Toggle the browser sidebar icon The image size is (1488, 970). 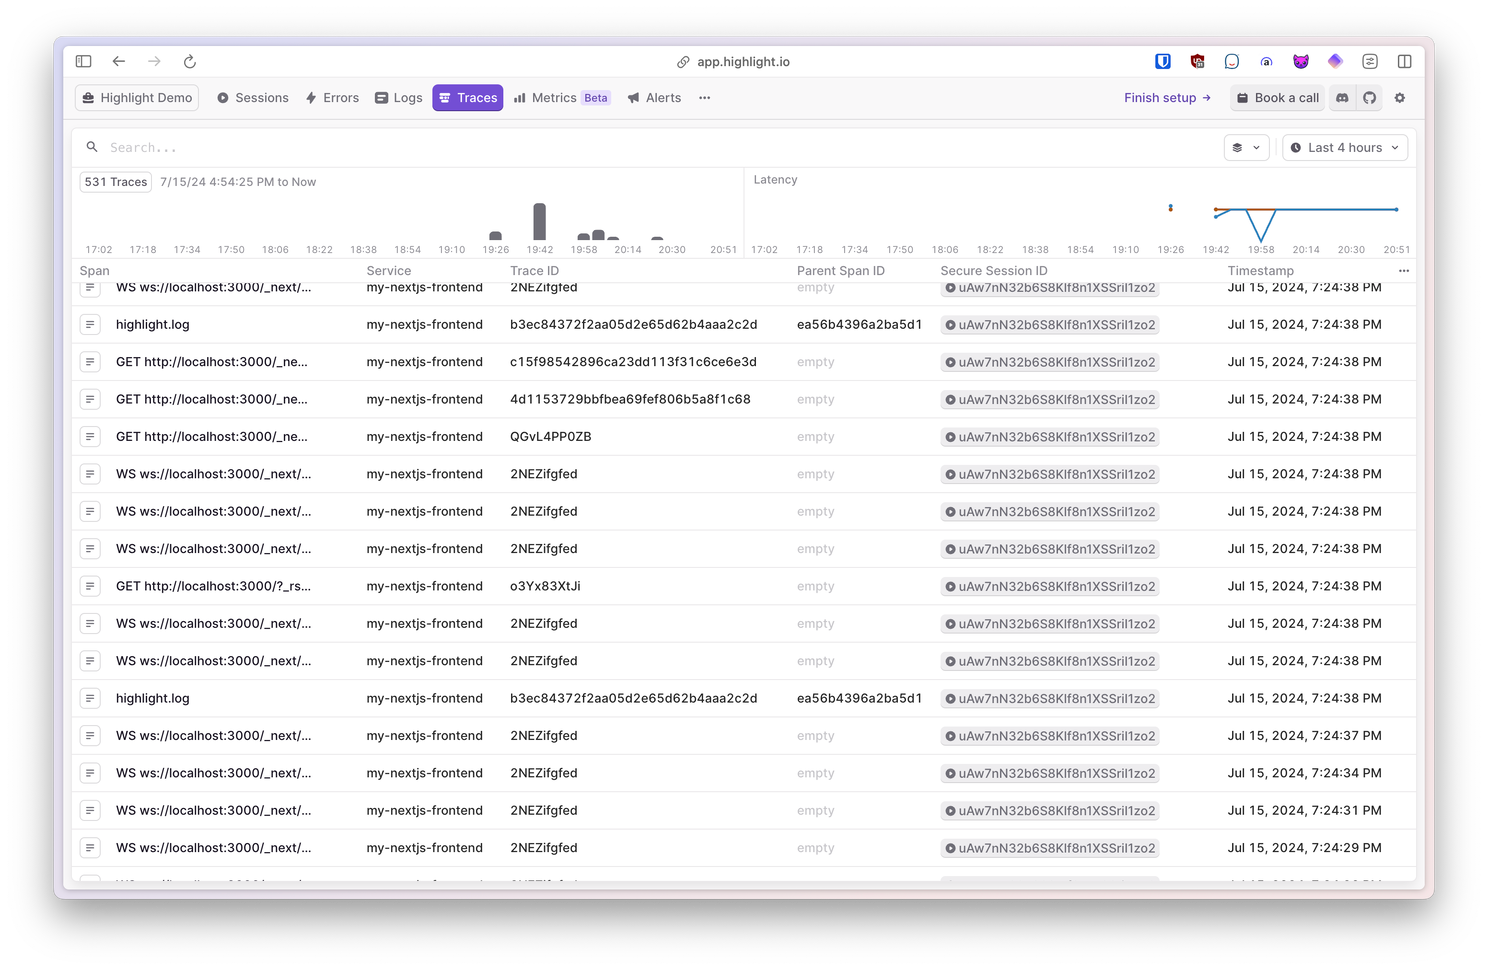[x=84, y=61]
